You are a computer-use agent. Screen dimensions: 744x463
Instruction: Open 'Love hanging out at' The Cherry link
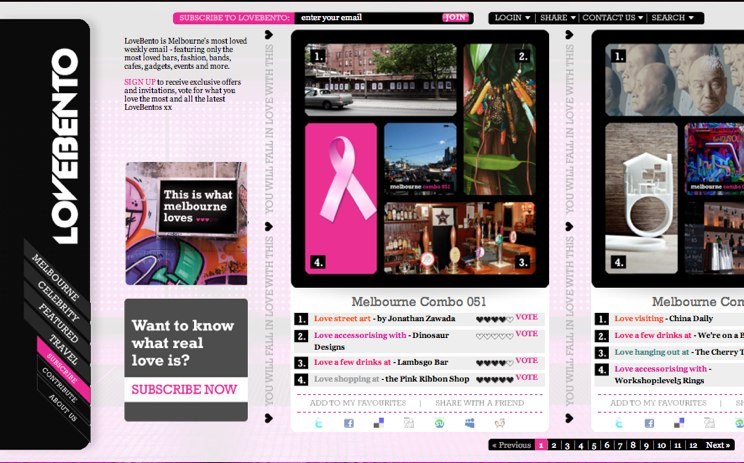[651, 352]
